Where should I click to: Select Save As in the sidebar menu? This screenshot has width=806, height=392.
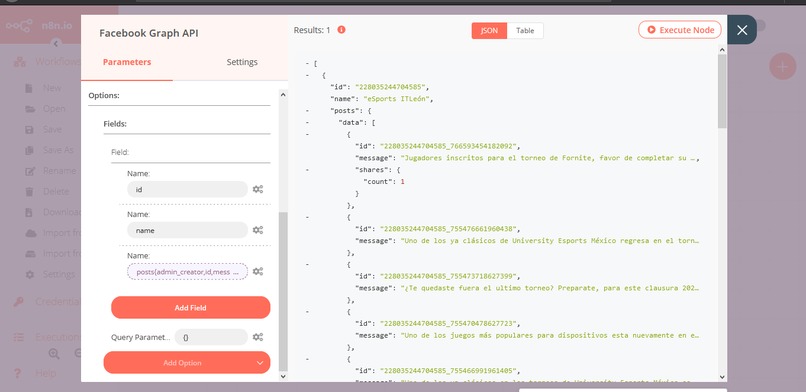[x=58, y=150]
